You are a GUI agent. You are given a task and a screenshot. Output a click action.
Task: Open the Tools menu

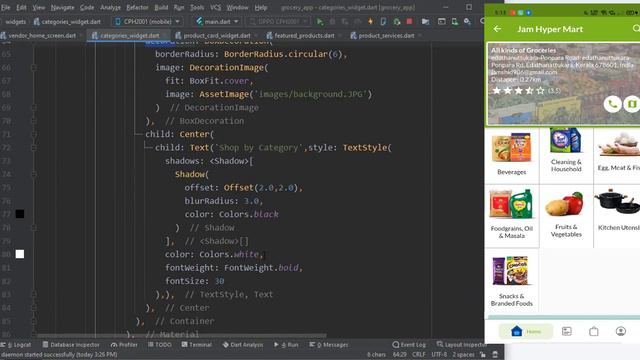(197, 7)
